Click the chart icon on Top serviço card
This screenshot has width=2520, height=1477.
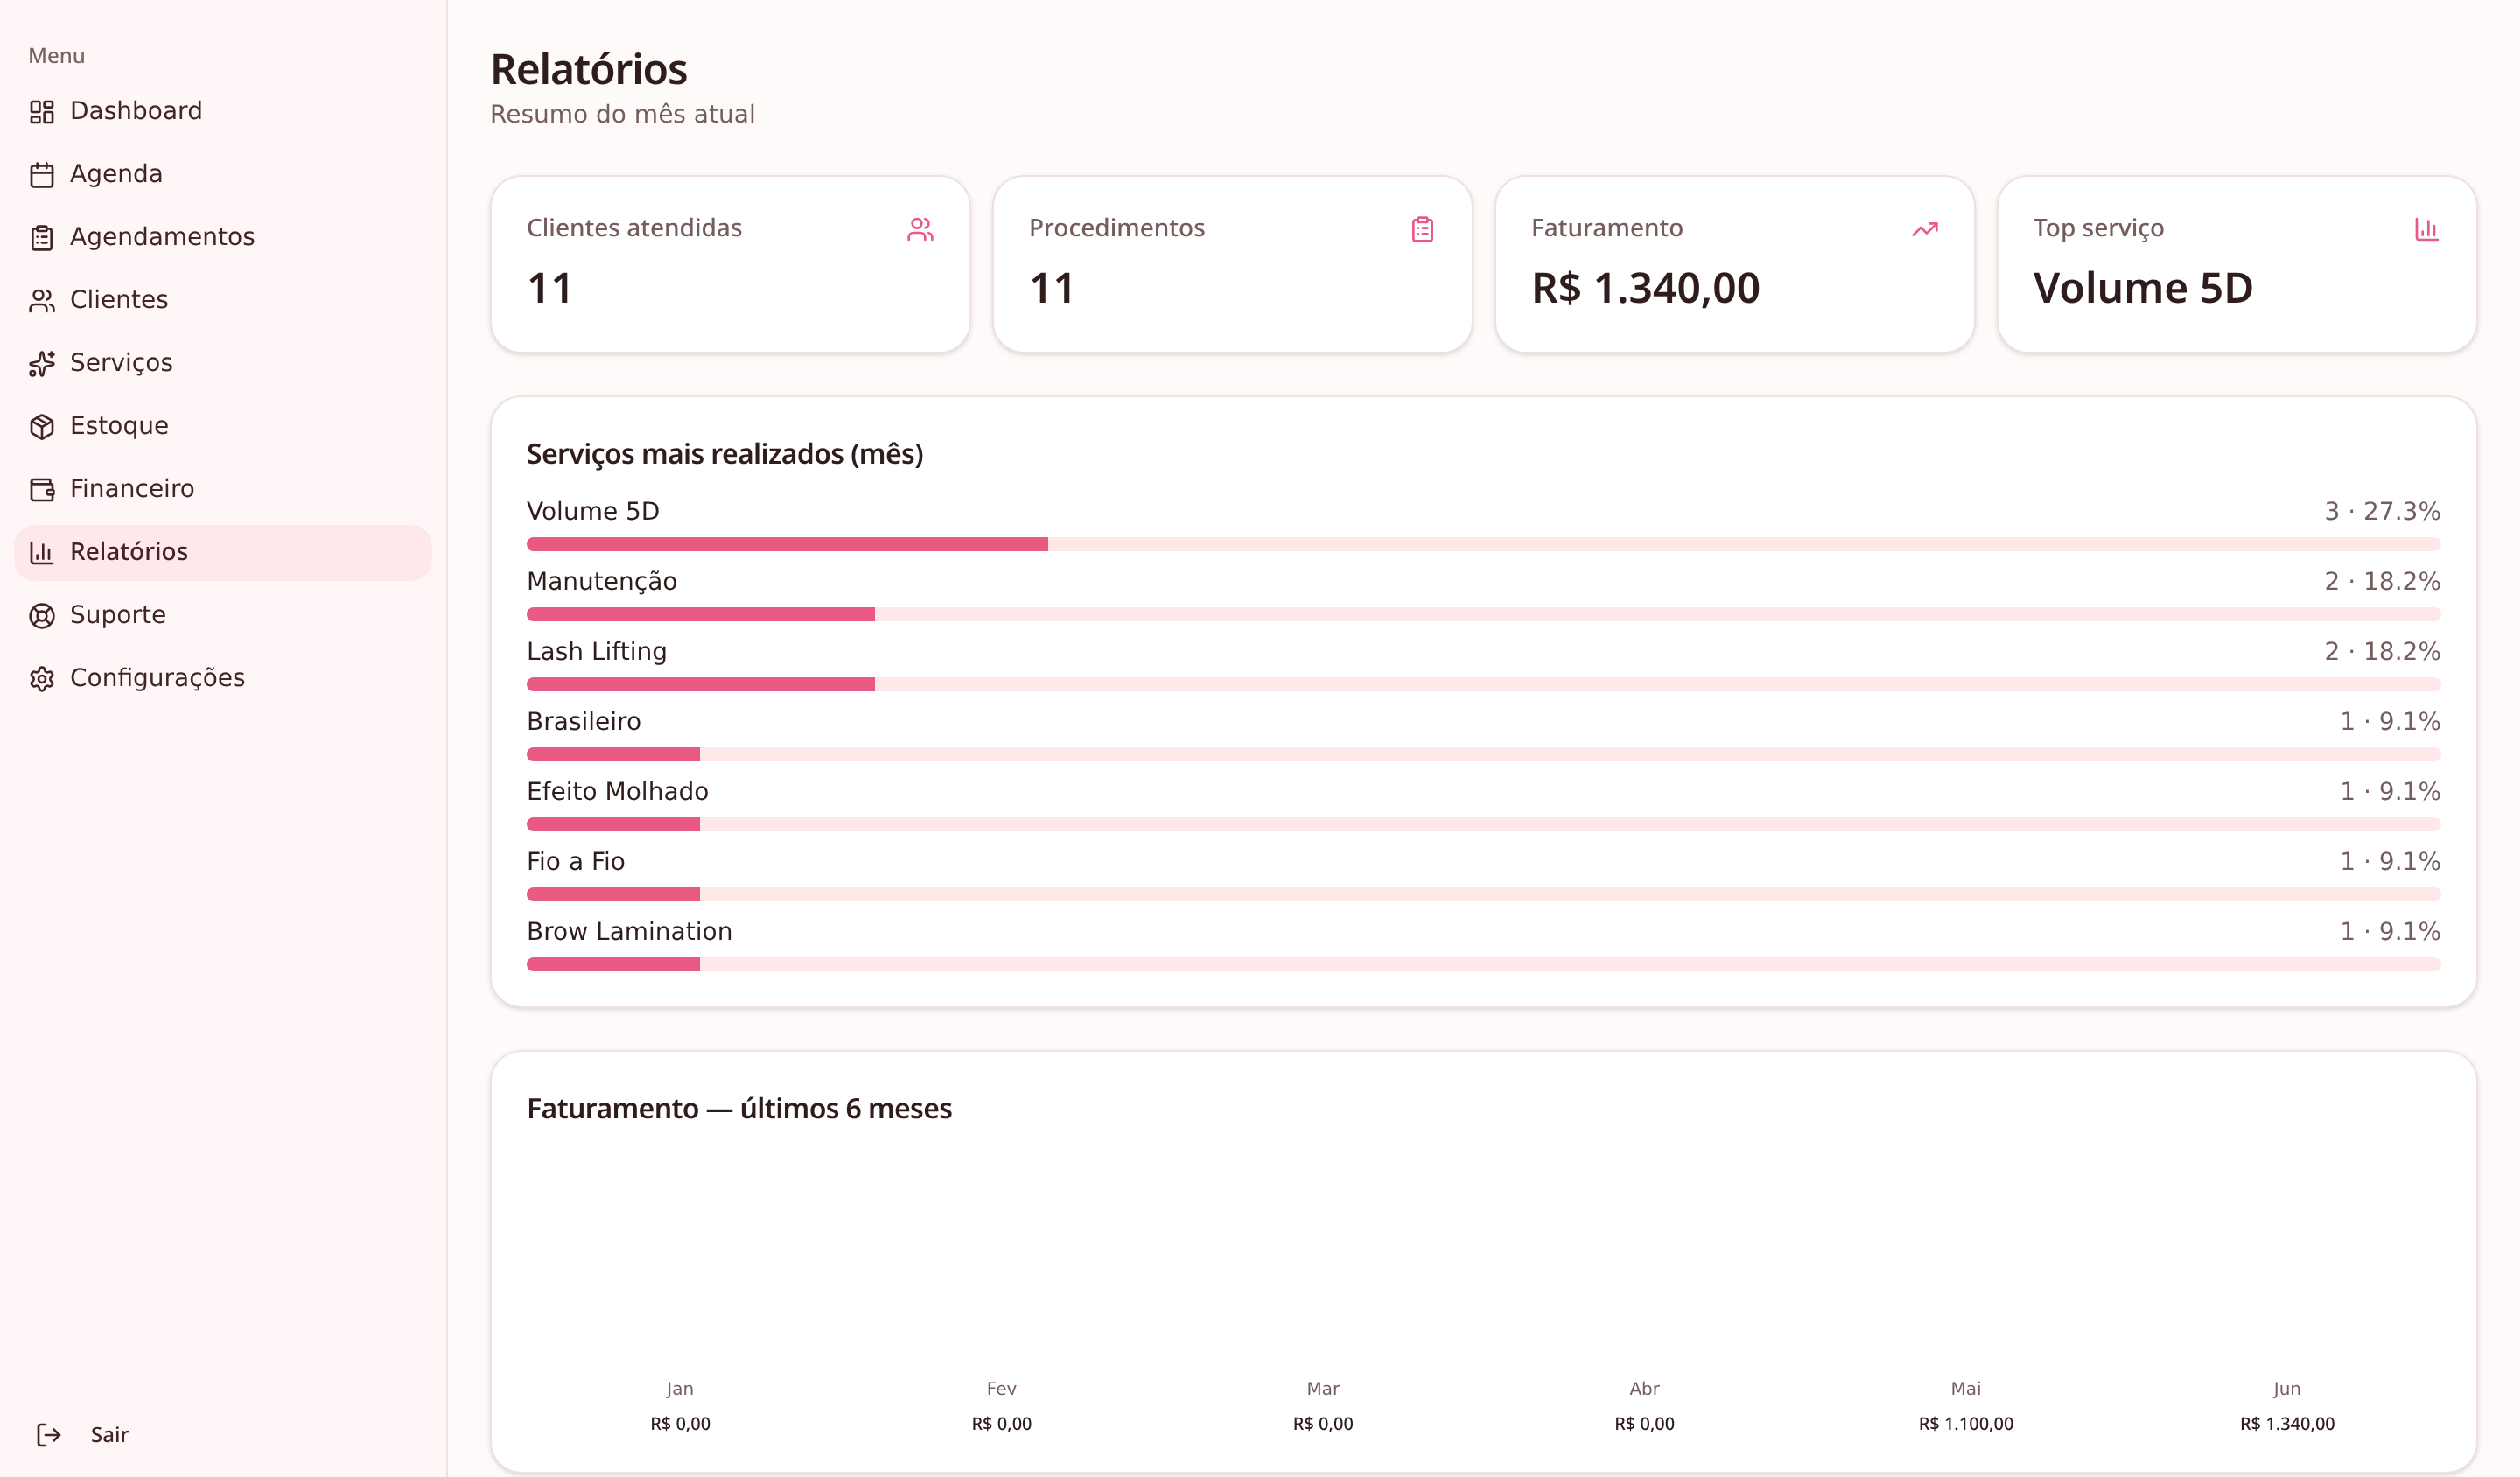[x=2427, y=229]
